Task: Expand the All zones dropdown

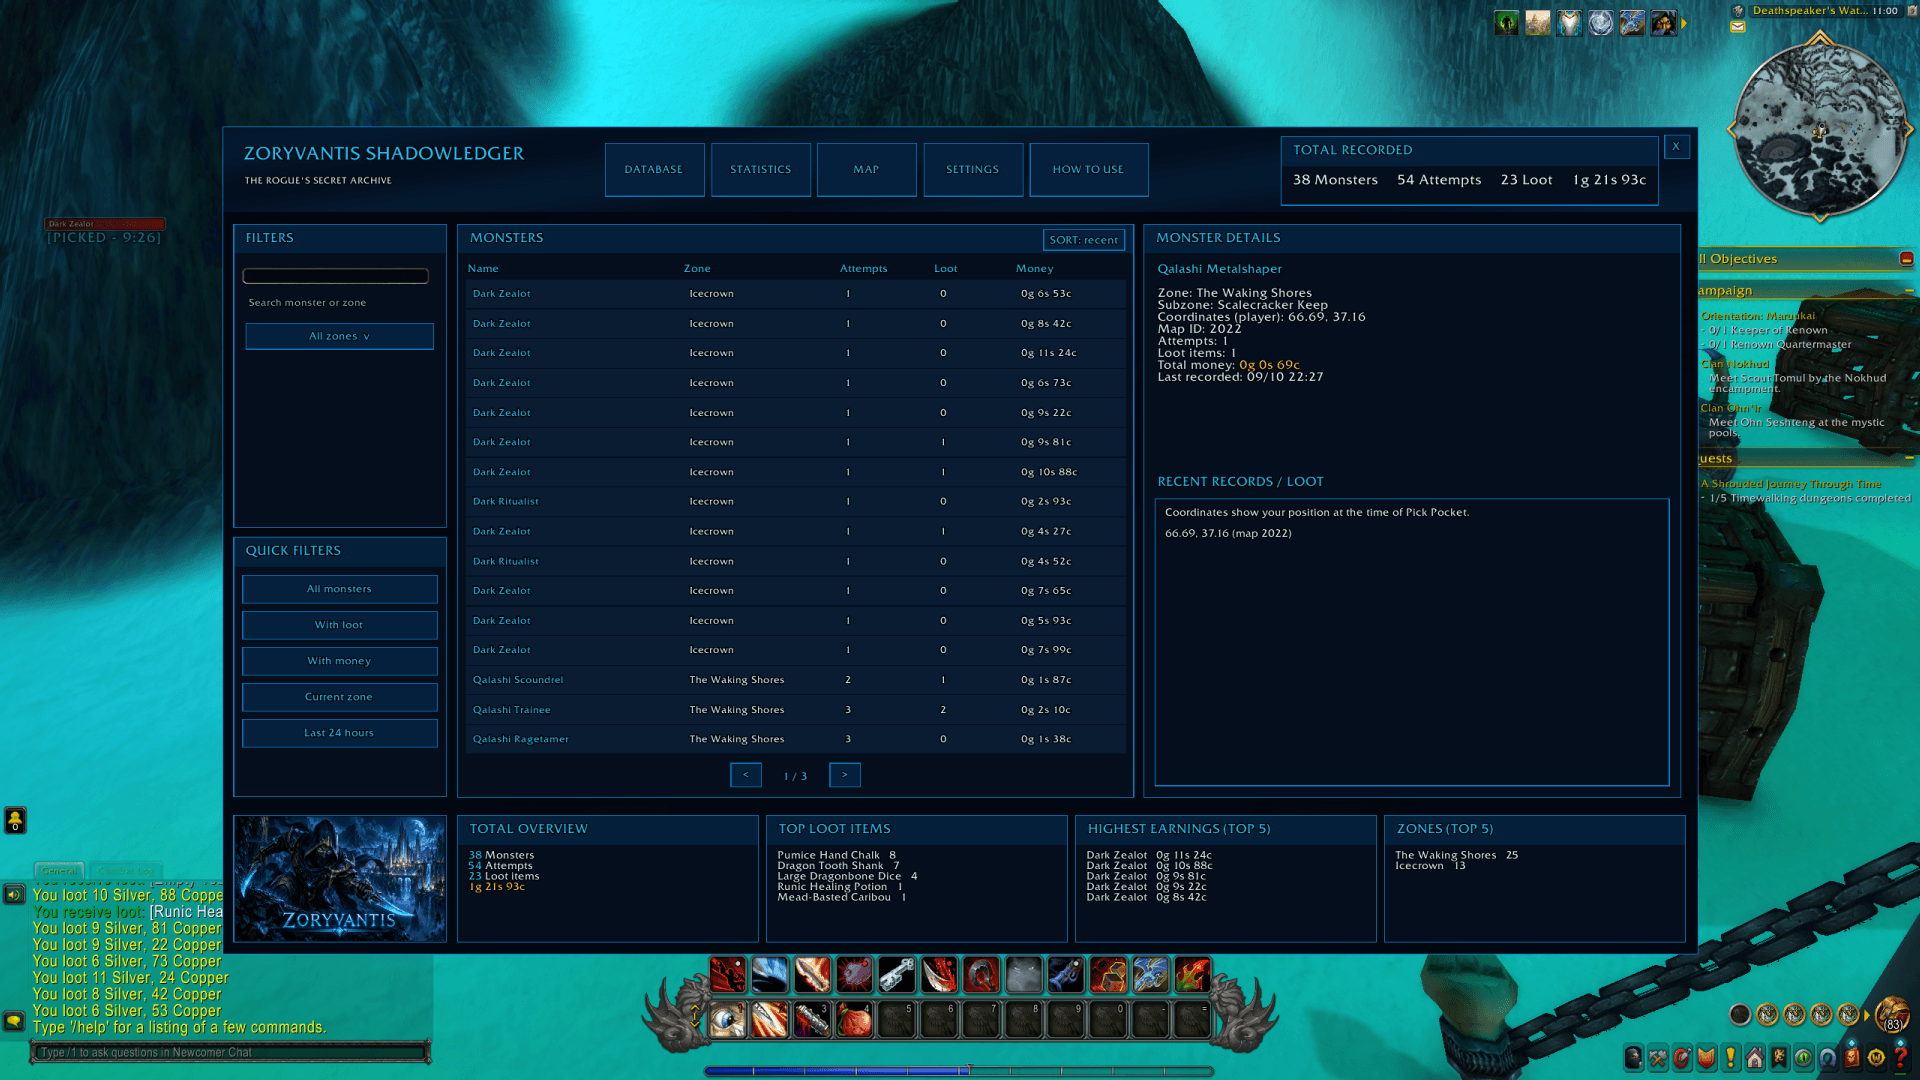Action: pos(339,336)
